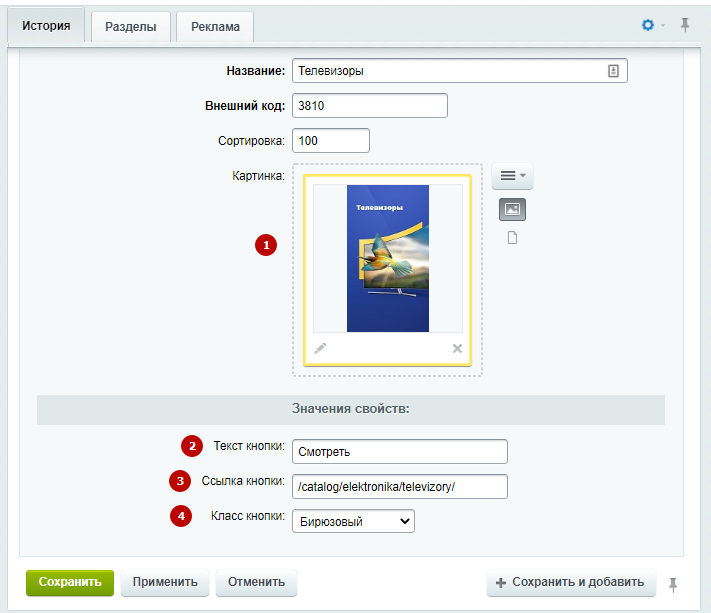Click the Внешний код field with 3810
The width and height of the screenshot is (711, 613).
pos(370,106)
